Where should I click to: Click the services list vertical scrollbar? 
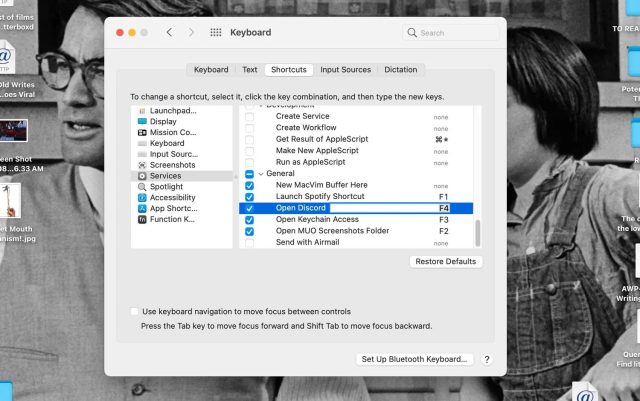pos(478,233)
